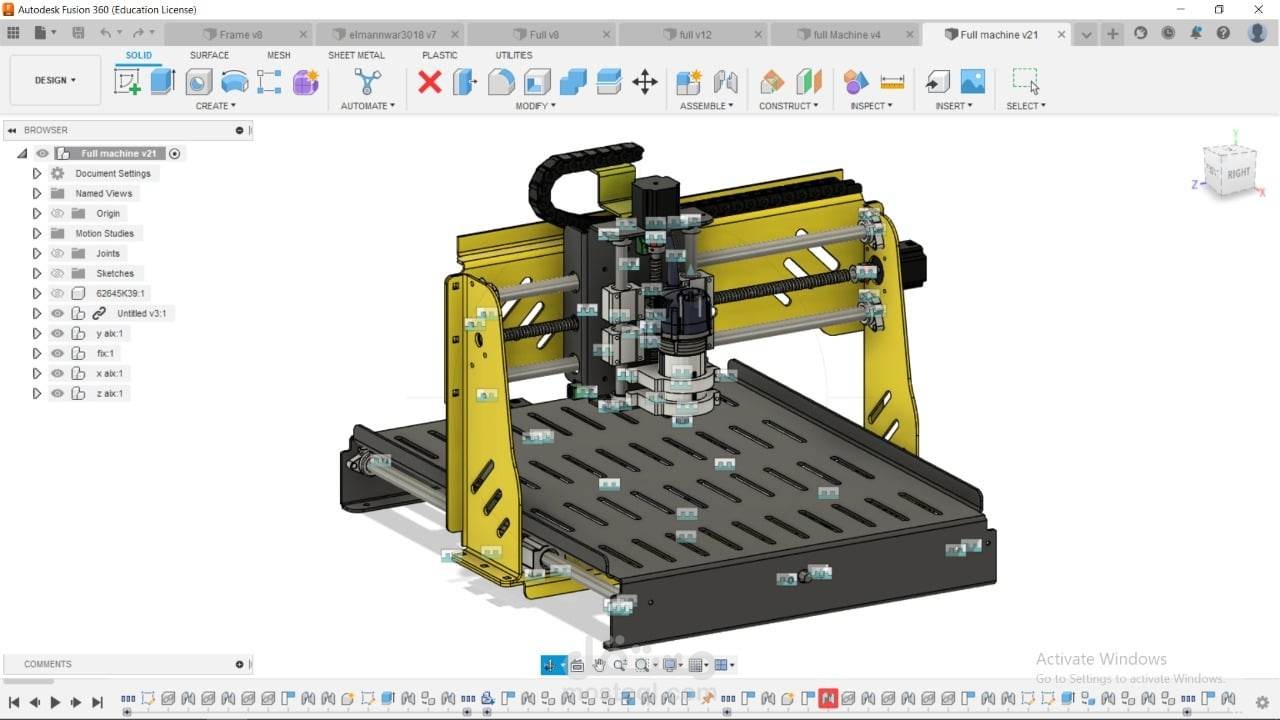Open the MODIFY dropdown menu

click(x=535, y=105)
